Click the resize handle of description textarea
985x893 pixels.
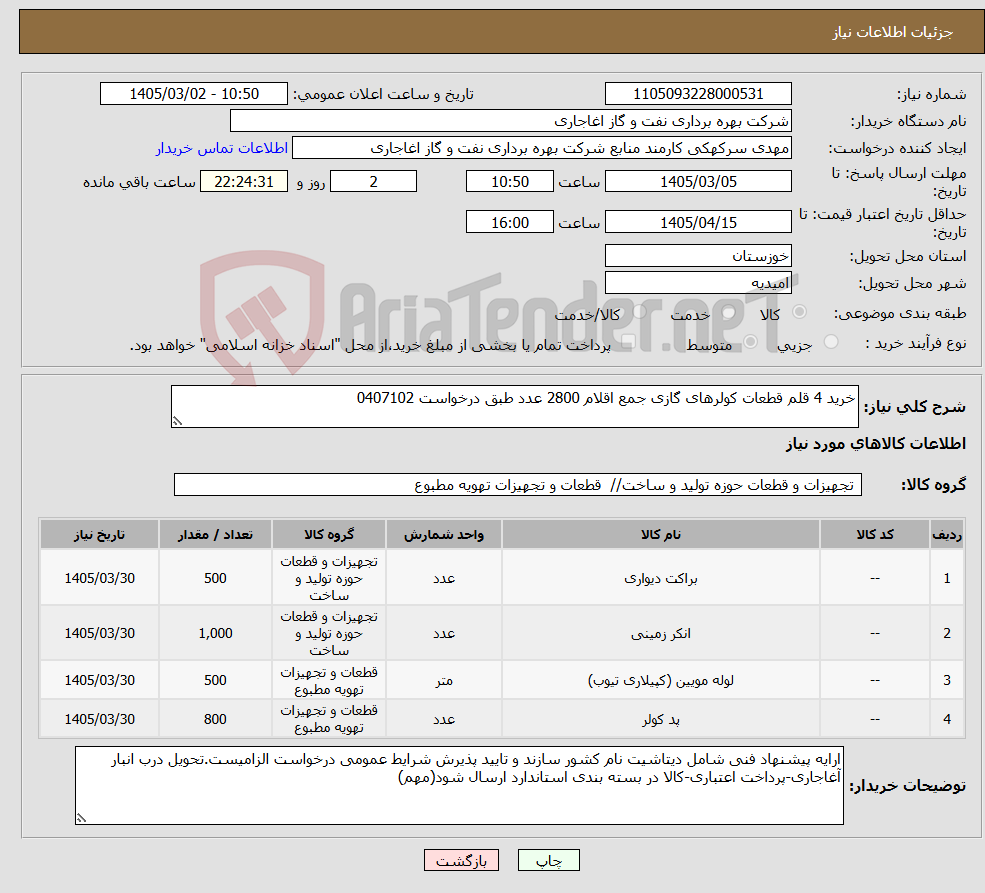177,421
